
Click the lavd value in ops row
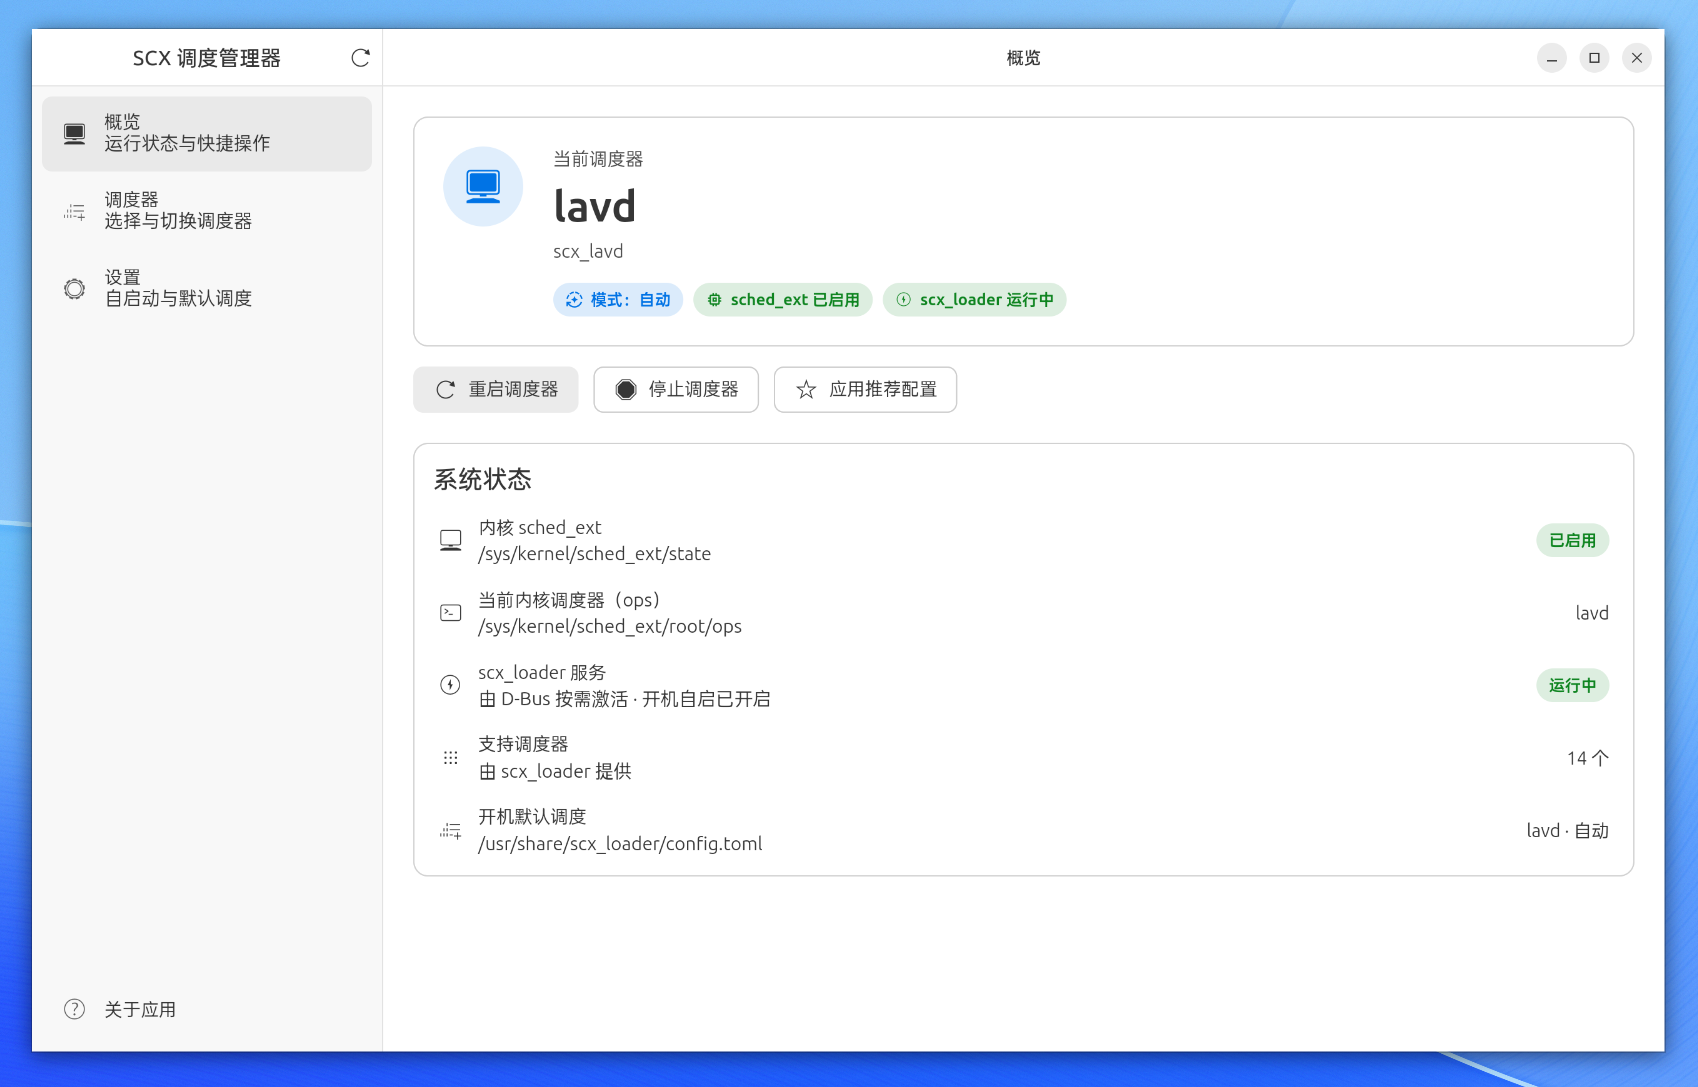1592,613
